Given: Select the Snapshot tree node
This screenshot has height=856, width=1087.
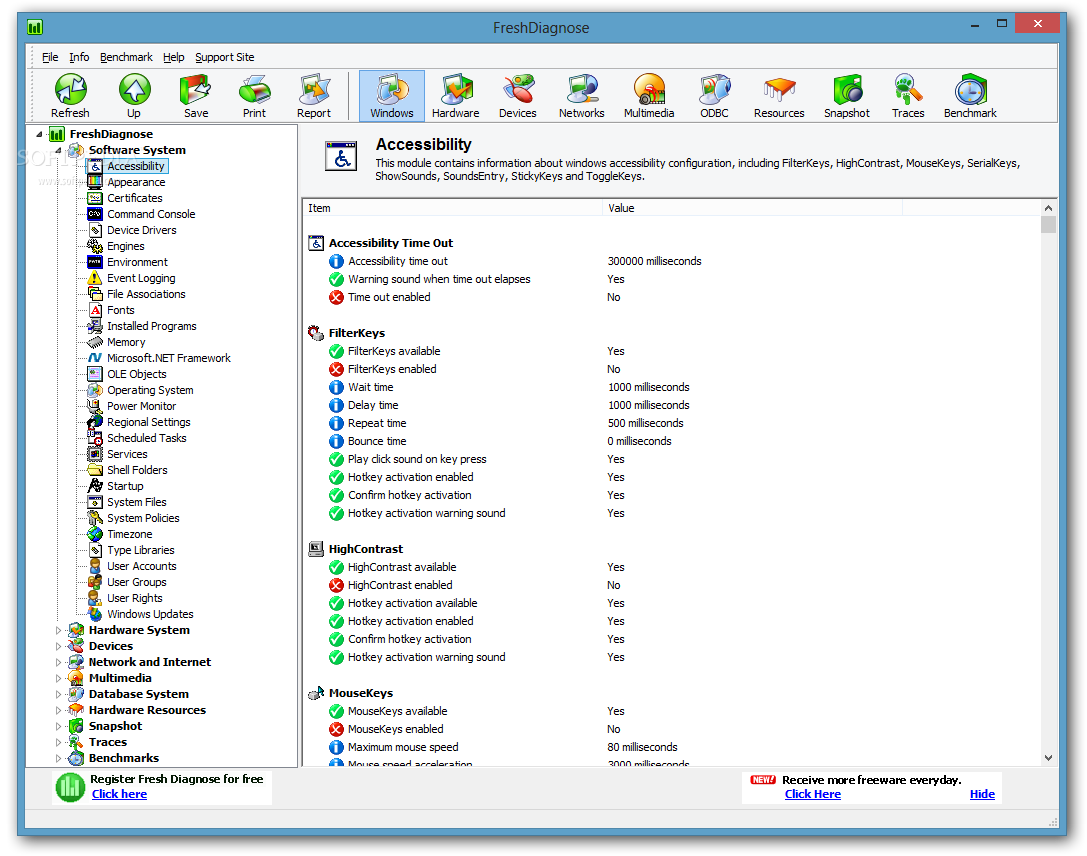Looking at the screenshot, I should coord(115,726).
